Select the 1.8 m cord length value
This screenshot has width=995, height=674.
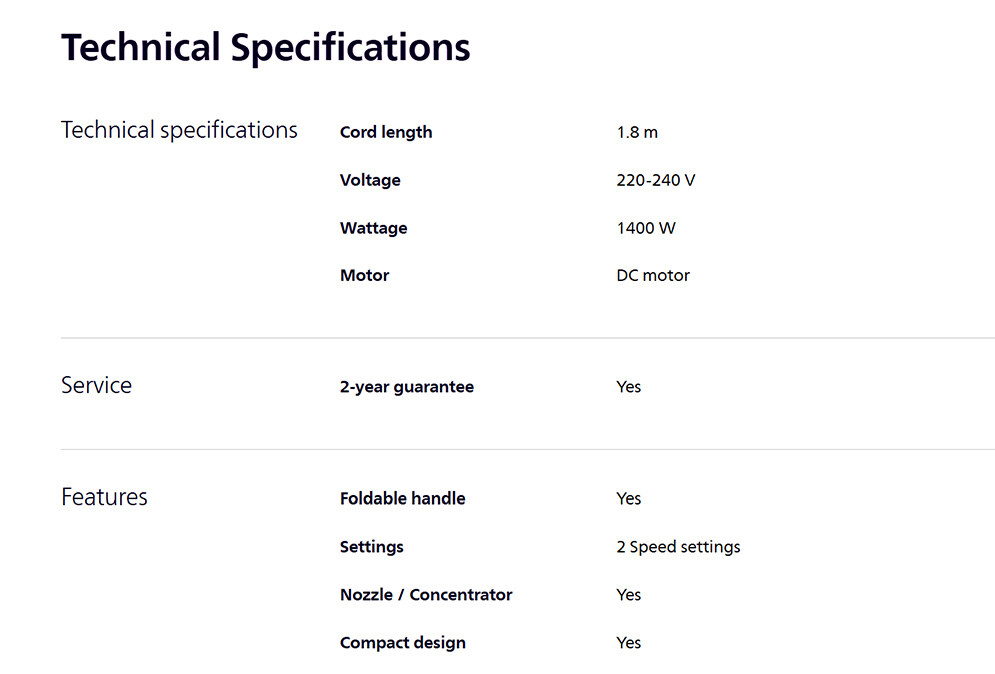(x=637, y=132)
